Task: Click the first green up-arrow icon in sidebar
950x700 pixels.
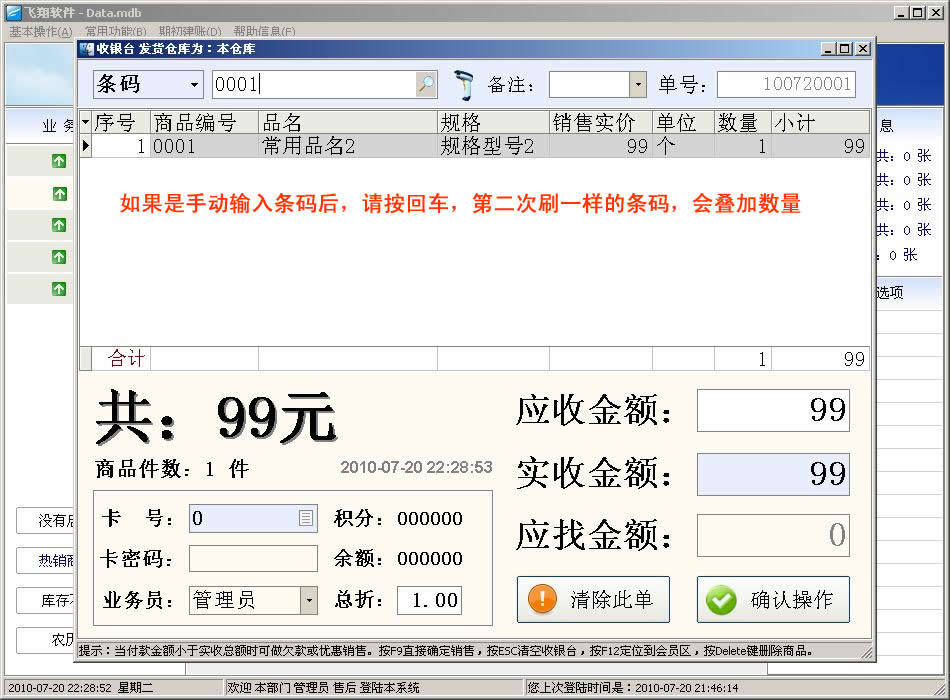Action: [59, 161]
